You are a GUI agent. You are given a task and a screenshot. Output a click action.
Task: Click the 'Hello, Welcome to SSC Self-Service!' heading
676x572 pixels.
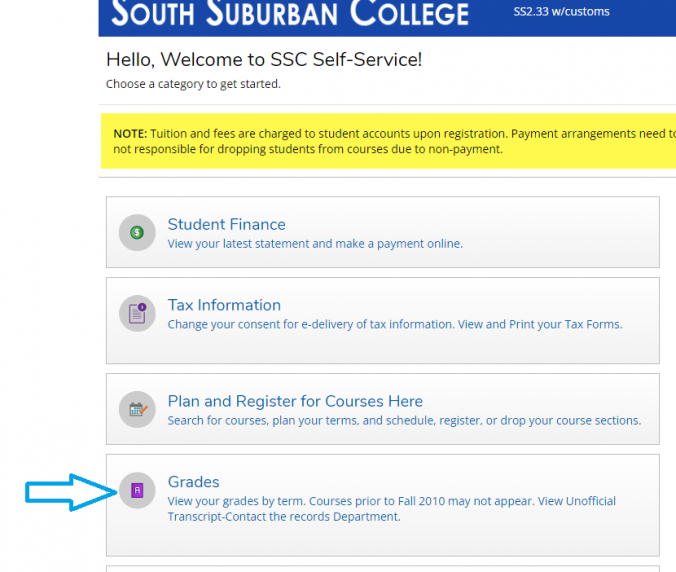264,60
